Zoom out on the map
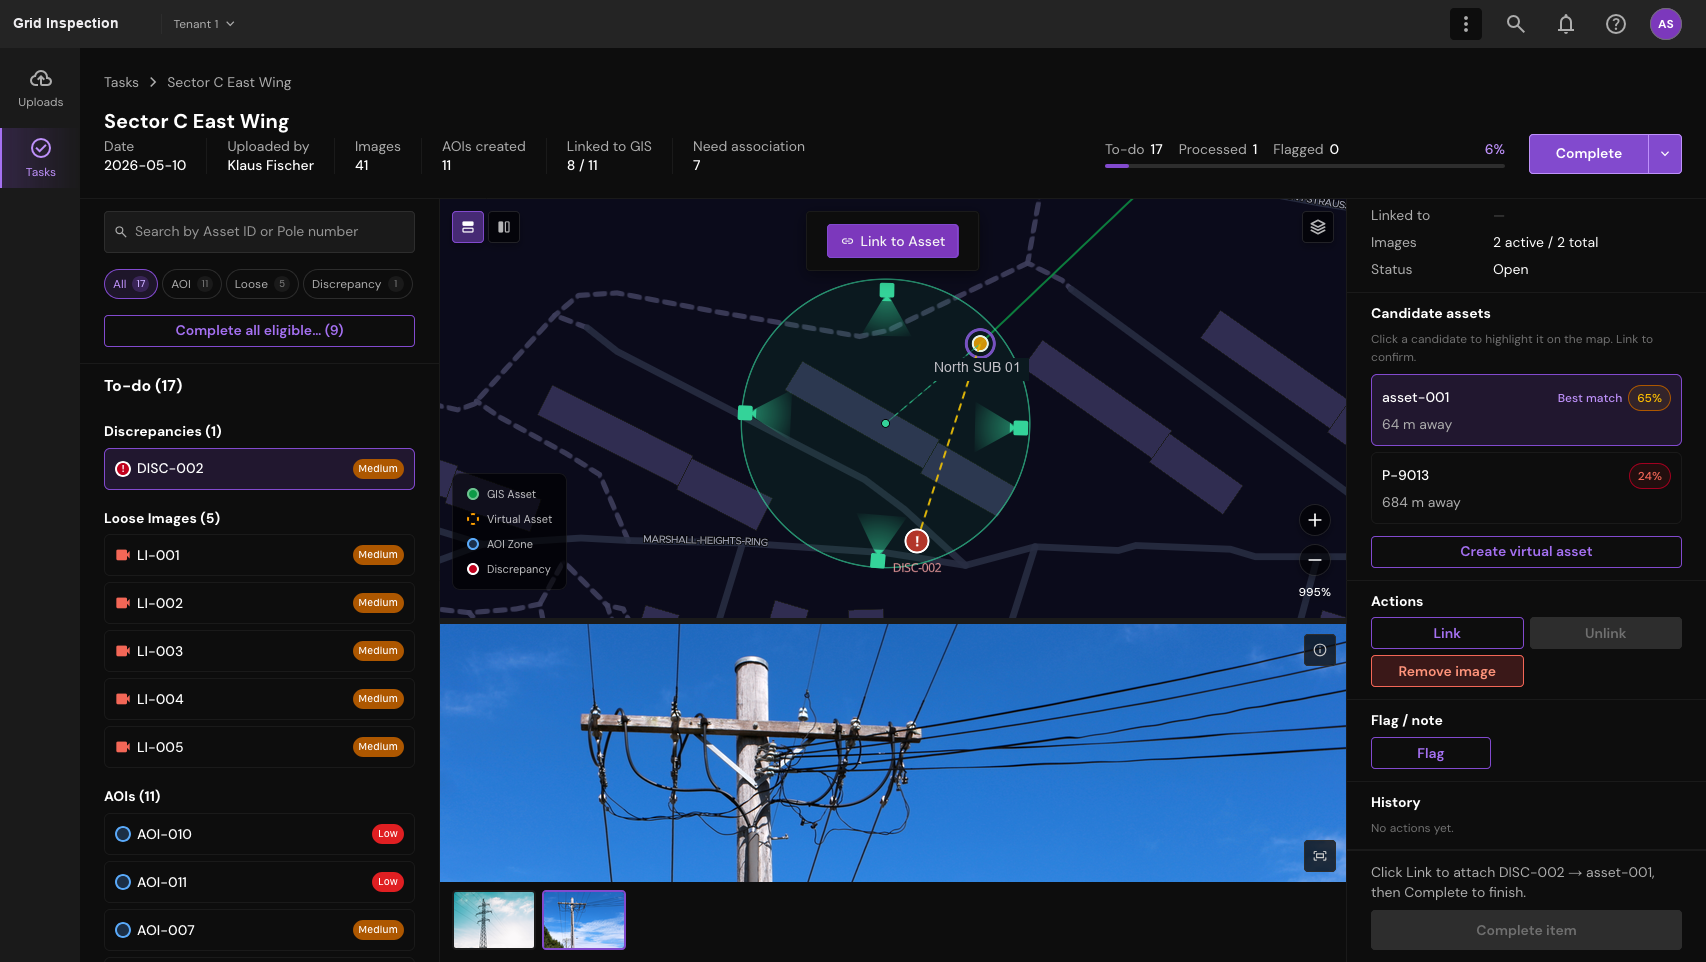 1315,561
